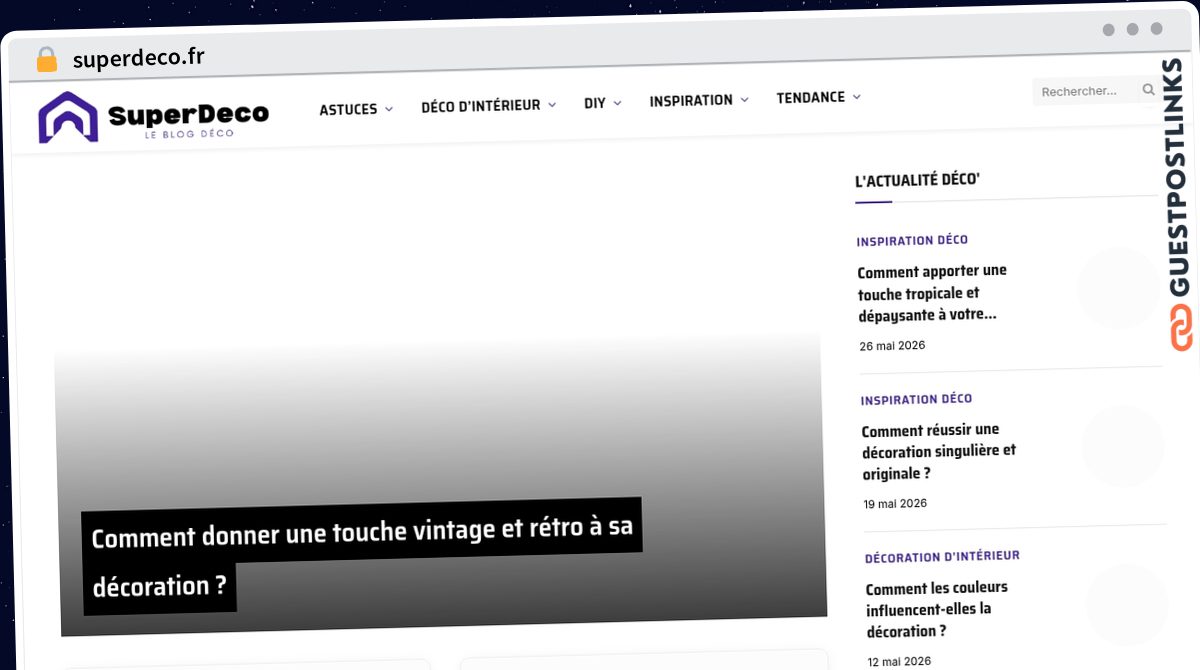Click the 19 mai 2026 date
The height and width of the screenshot is (670, 1200).
click(x=895, y=503)
